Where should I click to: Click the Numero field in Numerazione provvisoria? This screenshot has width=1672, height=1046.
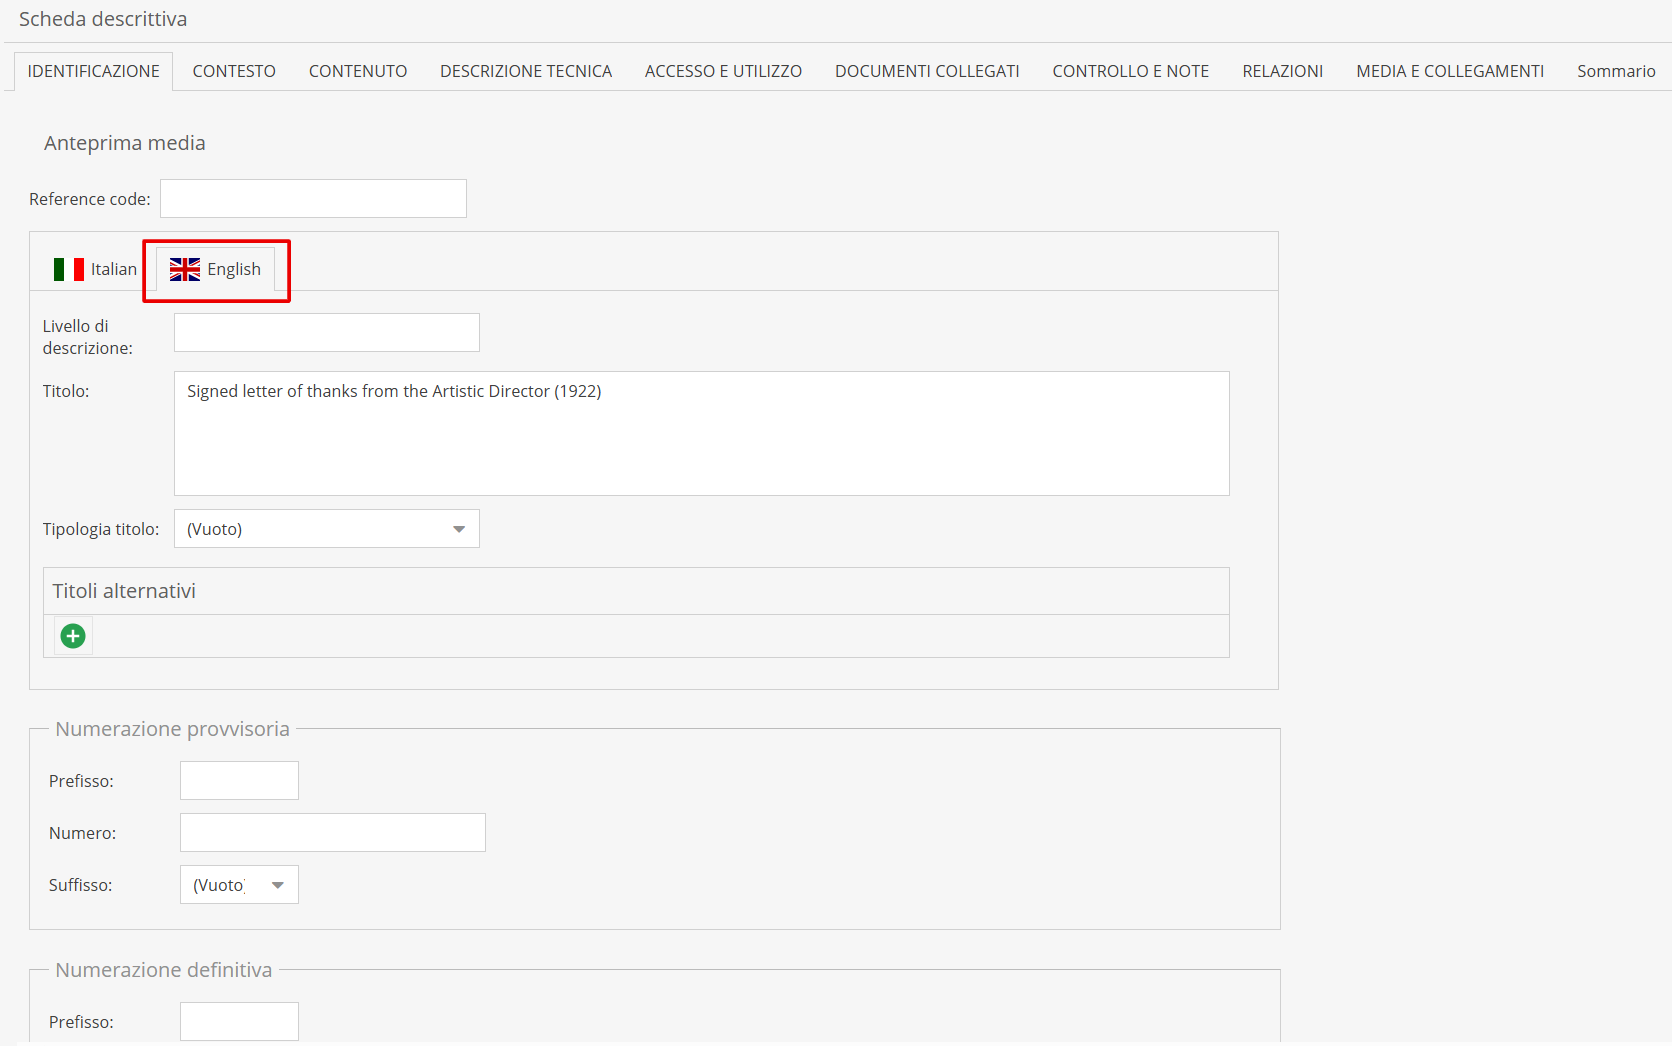(x=332, y=833)
